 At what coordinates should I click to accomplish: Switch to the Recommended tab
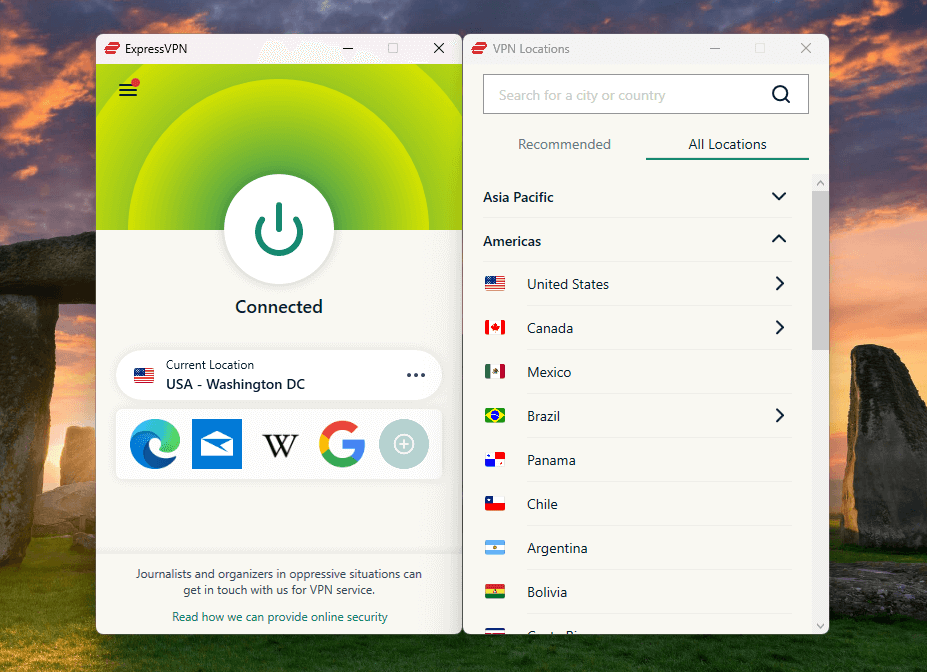pos(564,144)
